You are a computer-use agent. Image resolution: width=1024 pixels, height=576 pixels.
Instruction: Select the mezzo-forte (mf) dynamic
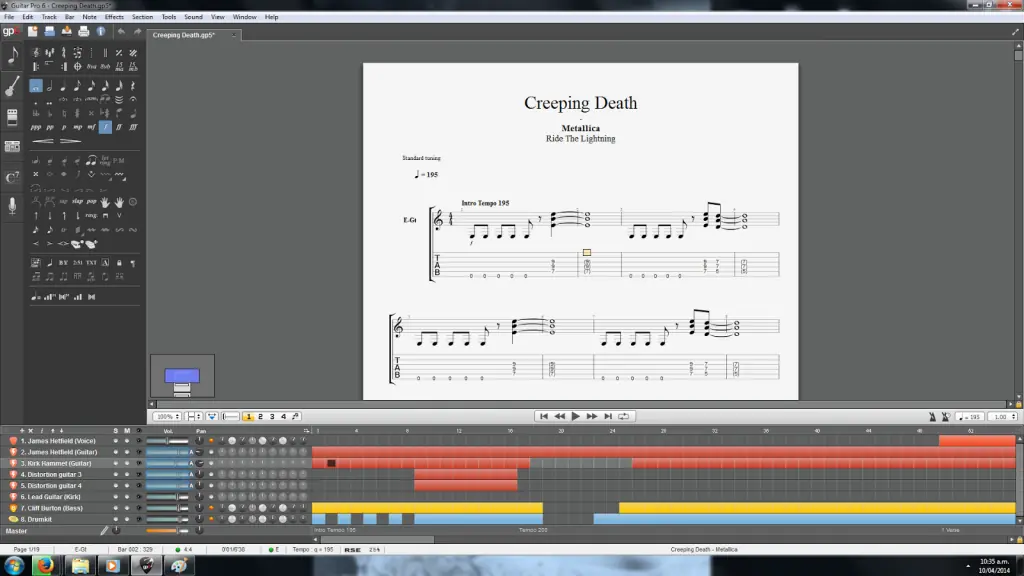[91, 127]
